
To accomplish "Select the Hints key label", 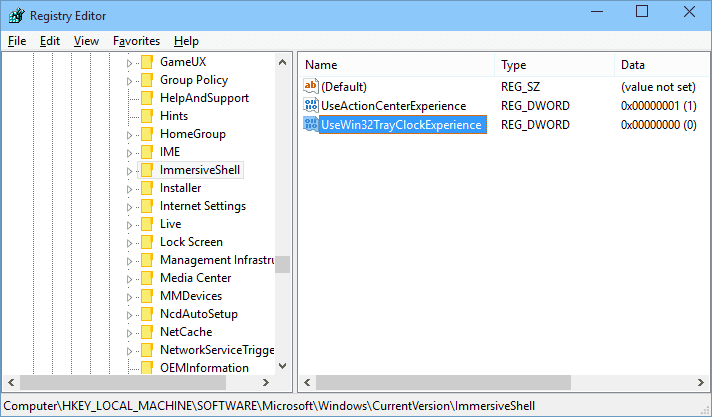I will point(174,116).
